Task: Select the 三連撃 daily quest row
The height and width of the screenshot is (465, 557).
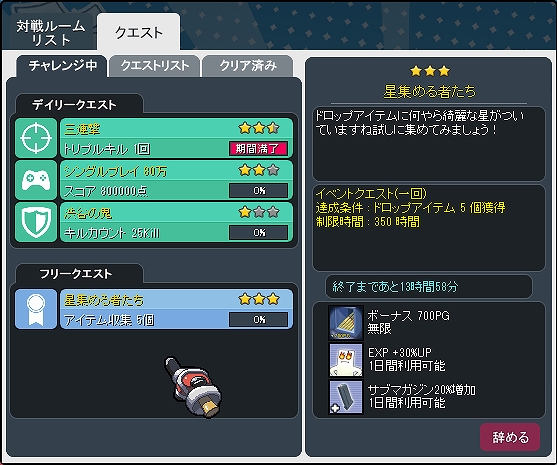Action: pyautogui.click(x=154, y=138)
